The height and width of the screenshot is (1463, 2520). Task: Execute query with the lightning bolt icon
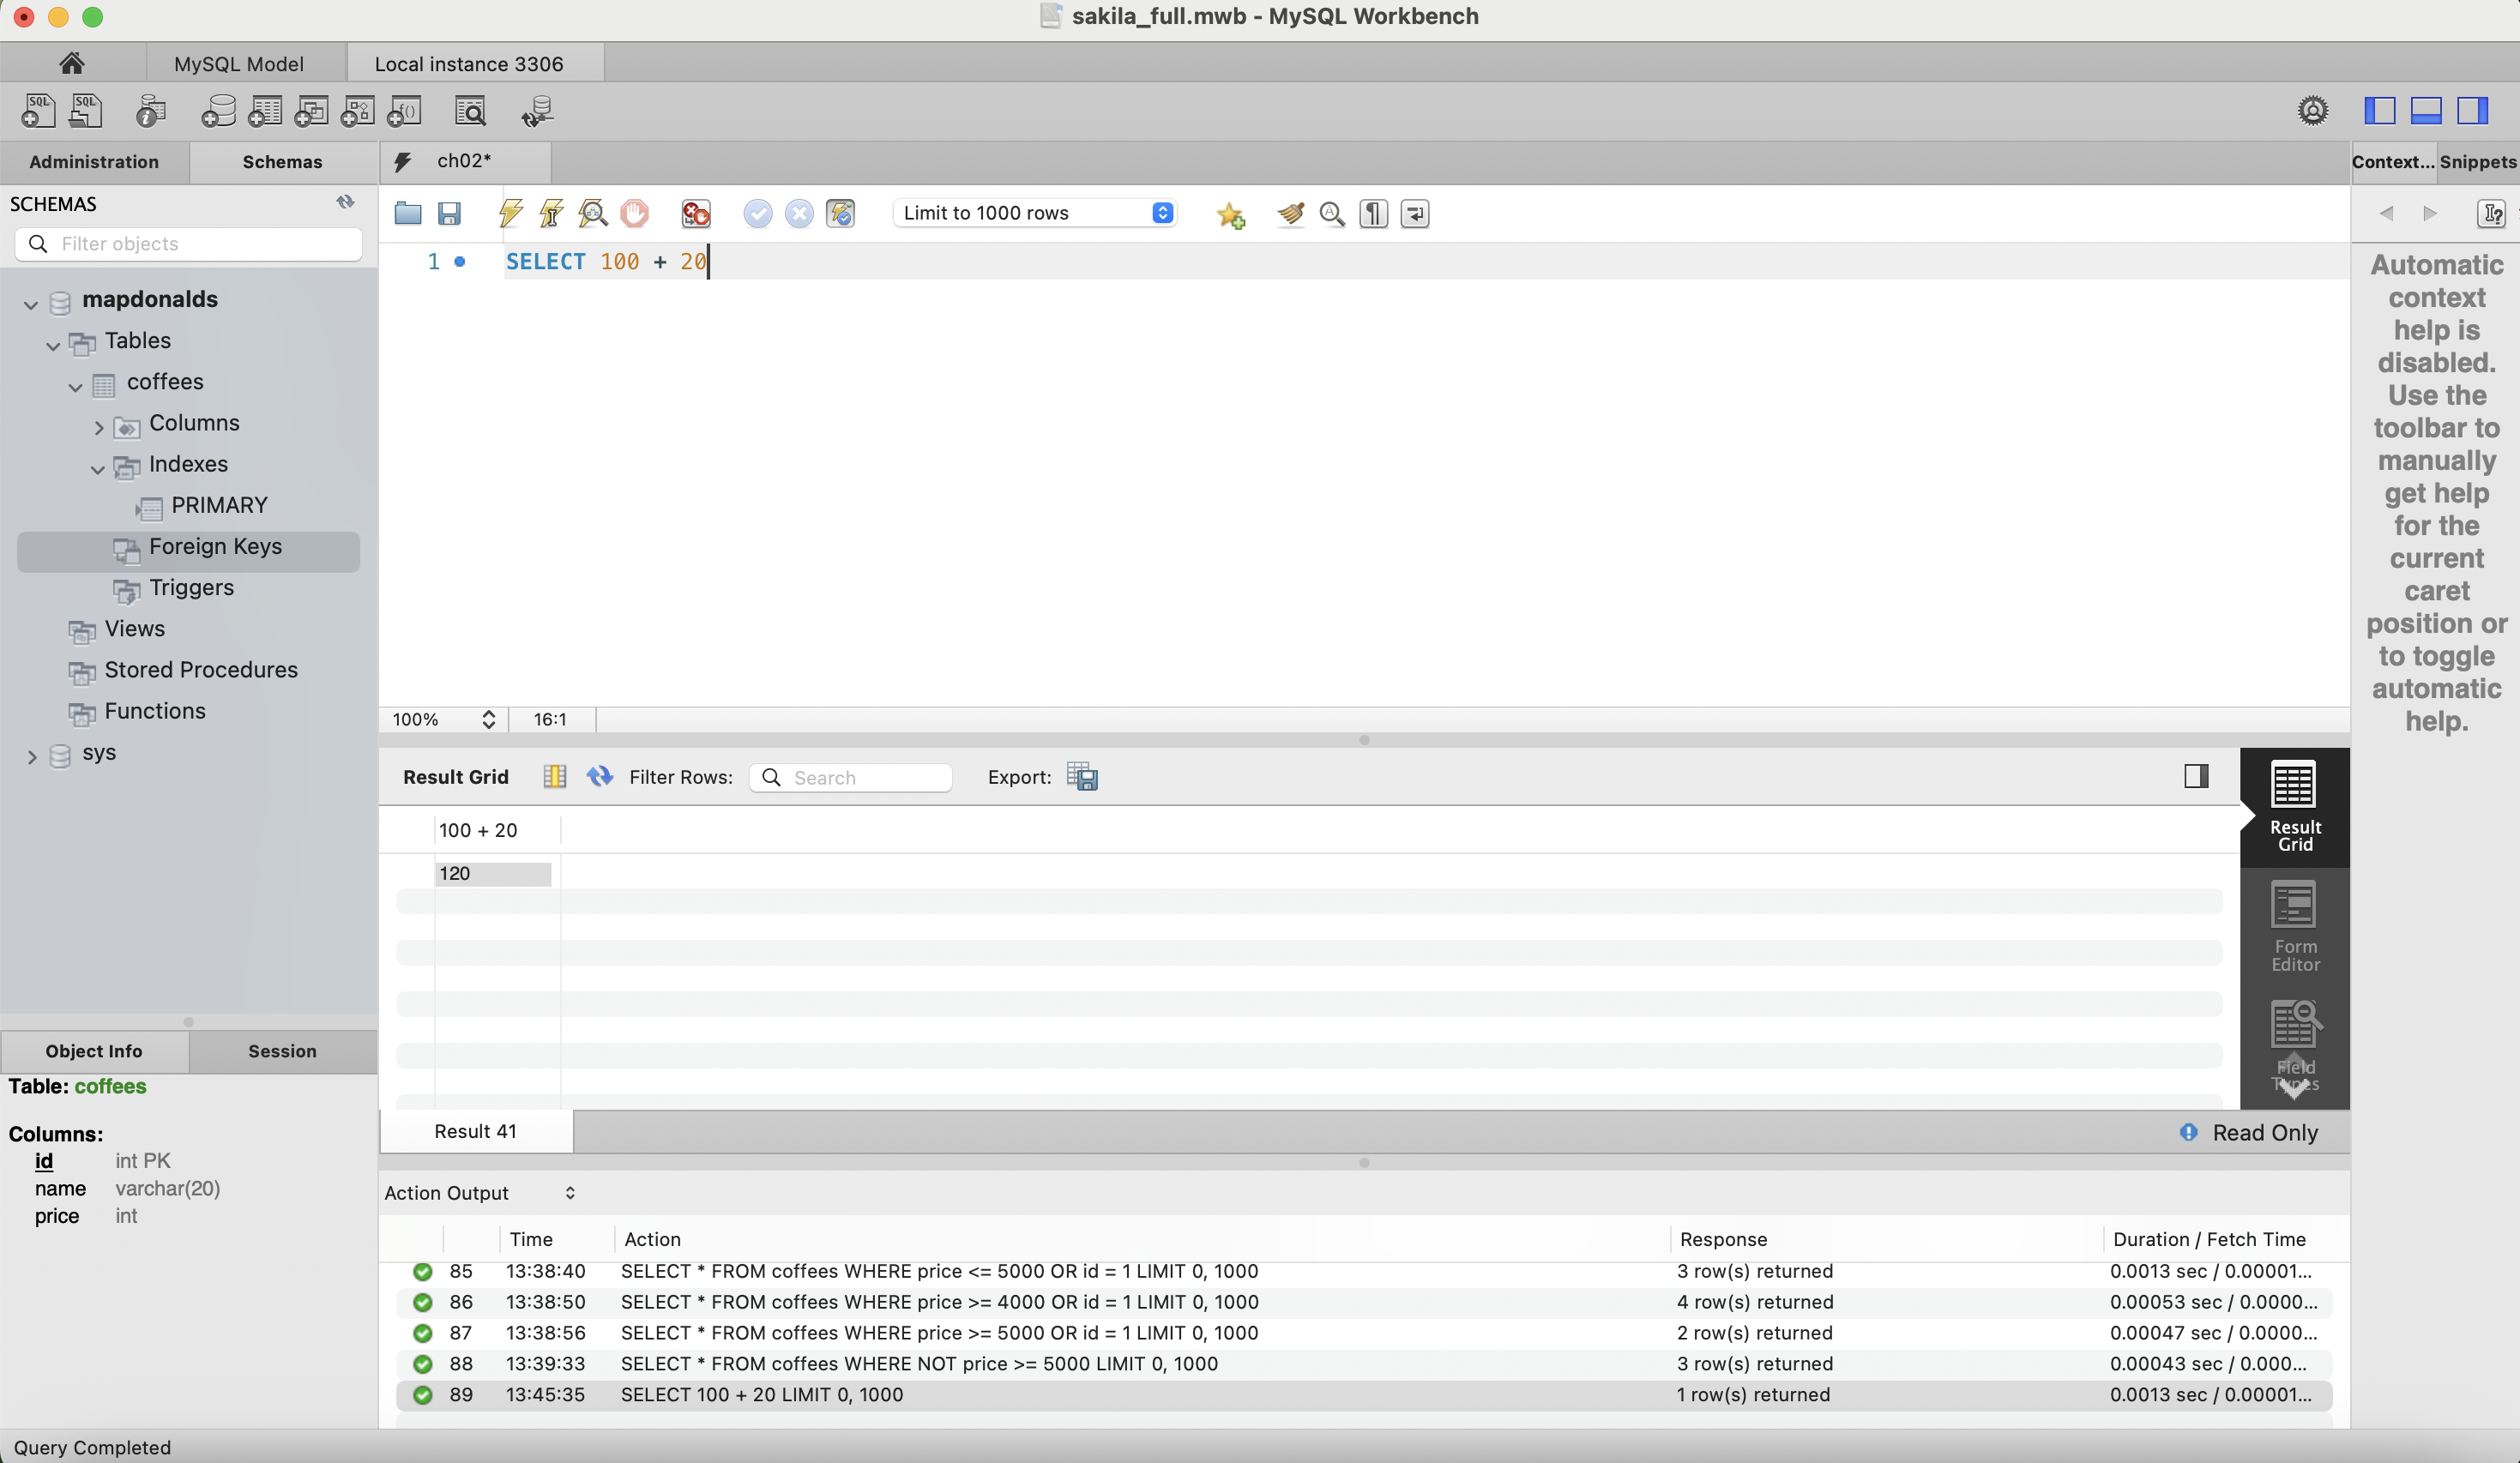tap(511, 213)
